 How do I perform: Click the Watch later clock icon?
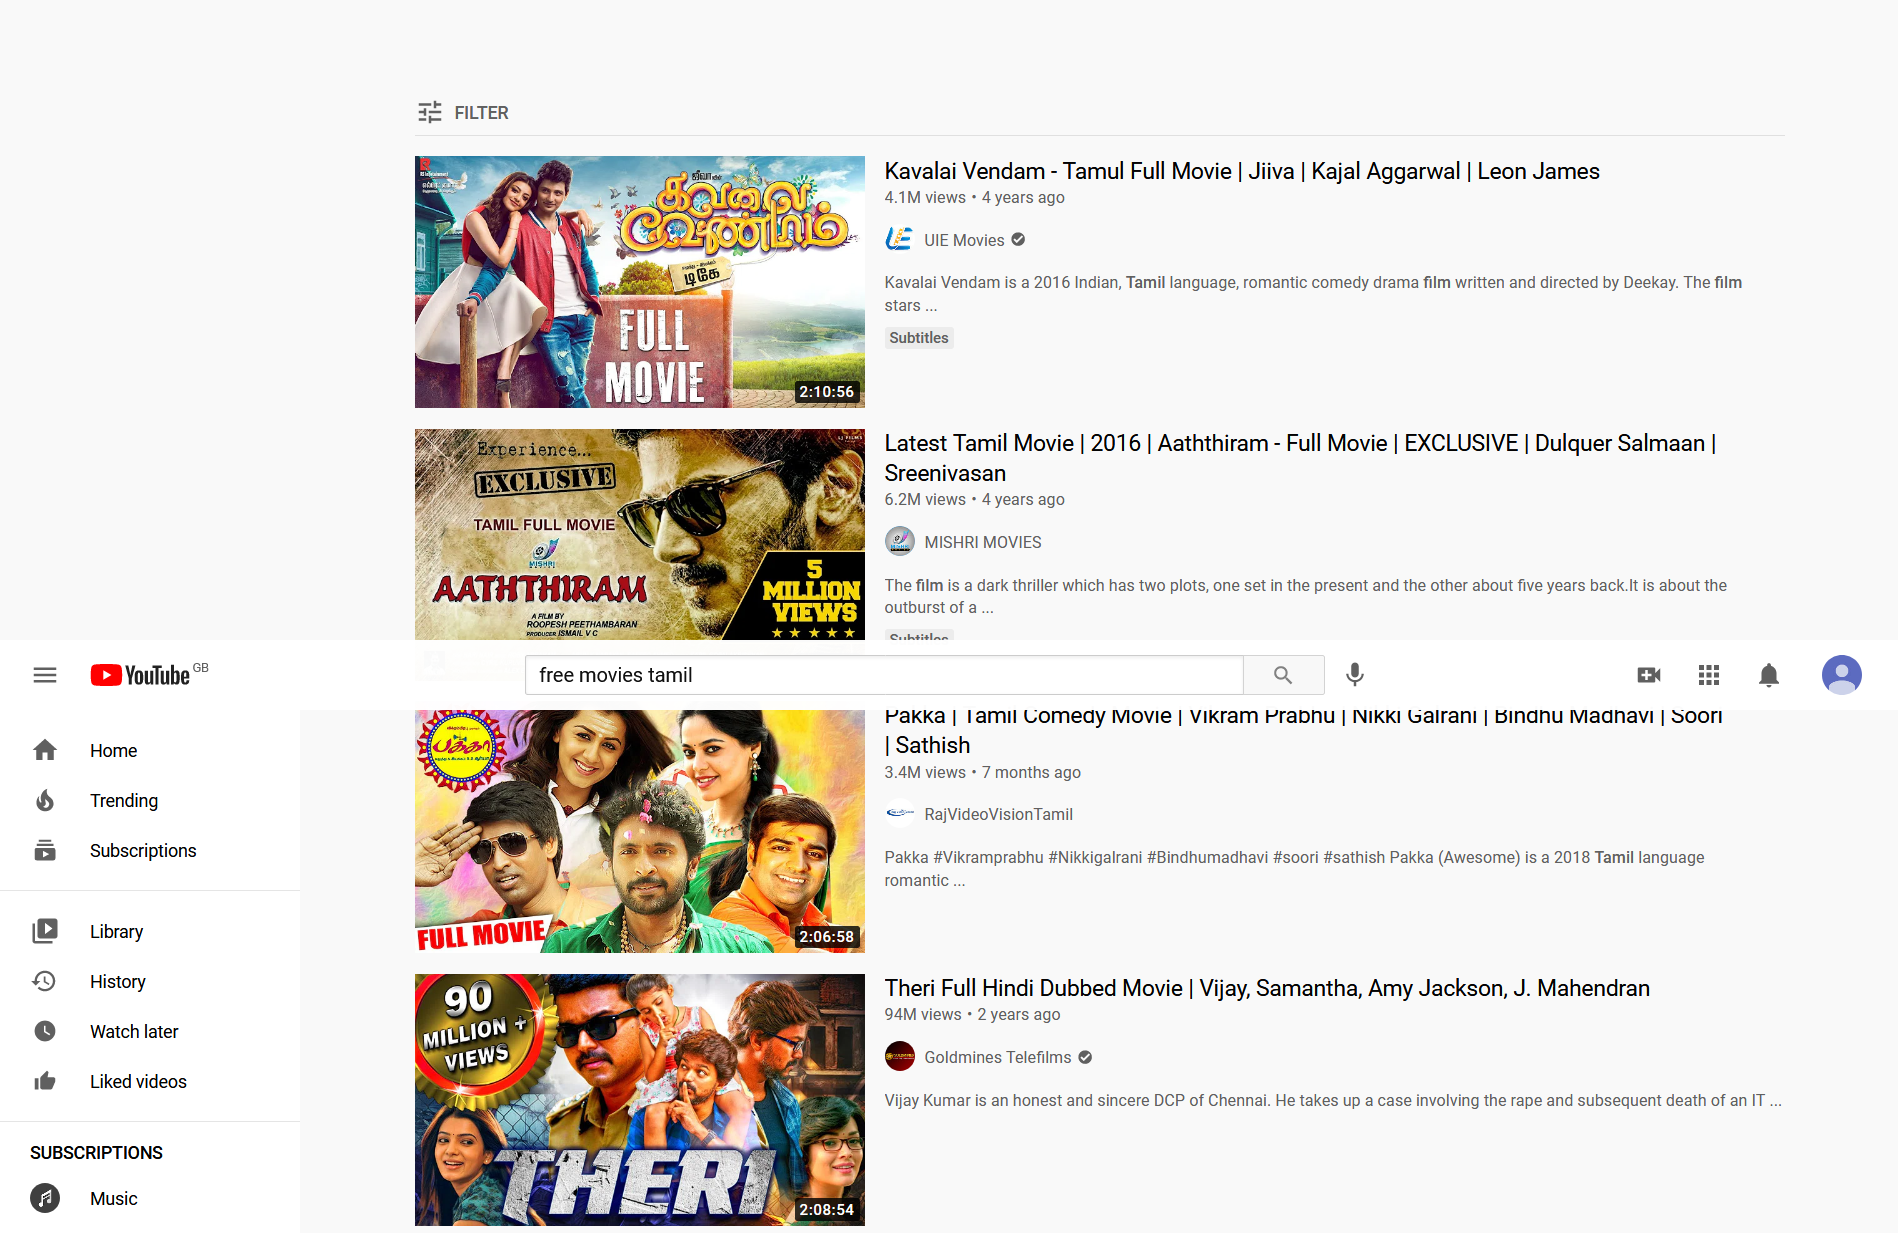(x=45, y=1031)
